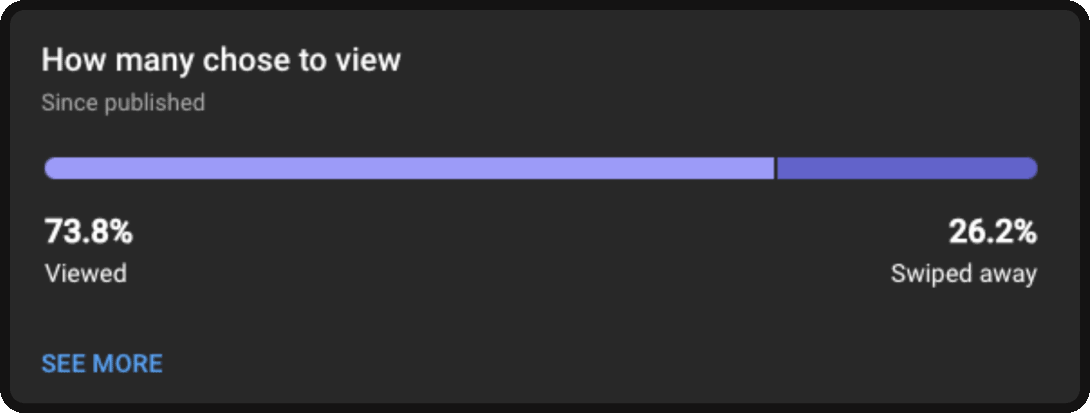Click the How many chose to view title
1090x414 pixels.
pos(221,60)
